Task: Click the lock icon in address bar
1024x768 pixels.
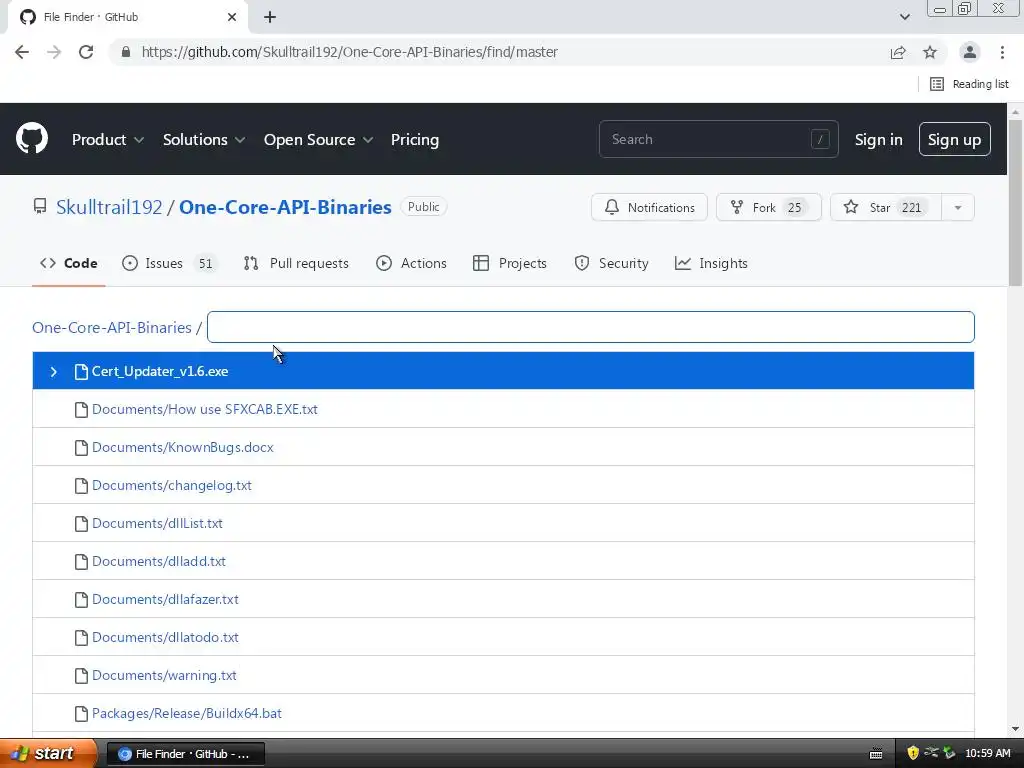Action: click(x=126, y=52)
